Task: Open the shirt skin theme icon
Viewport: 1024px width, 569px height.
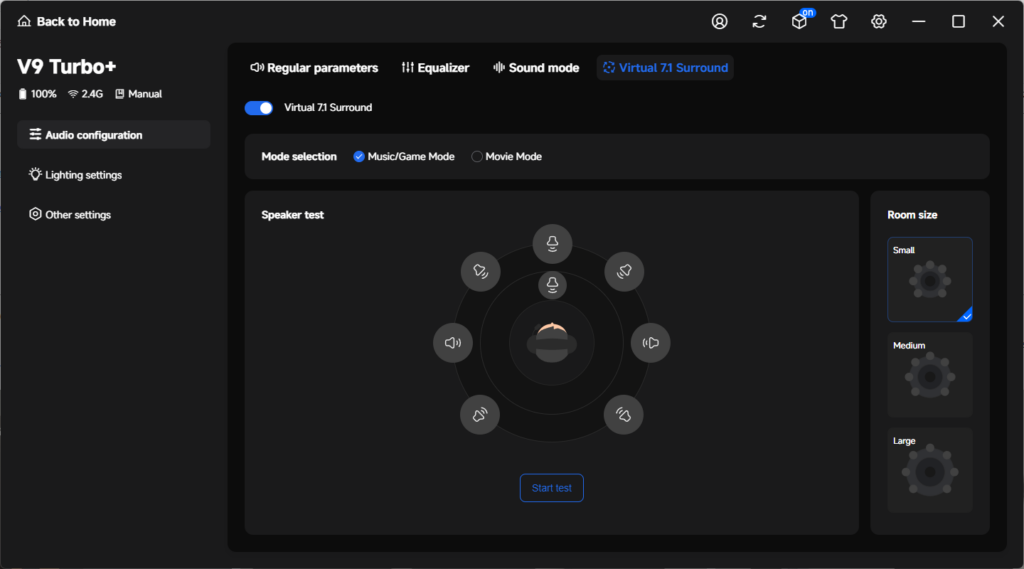Action: click(839, 22)
